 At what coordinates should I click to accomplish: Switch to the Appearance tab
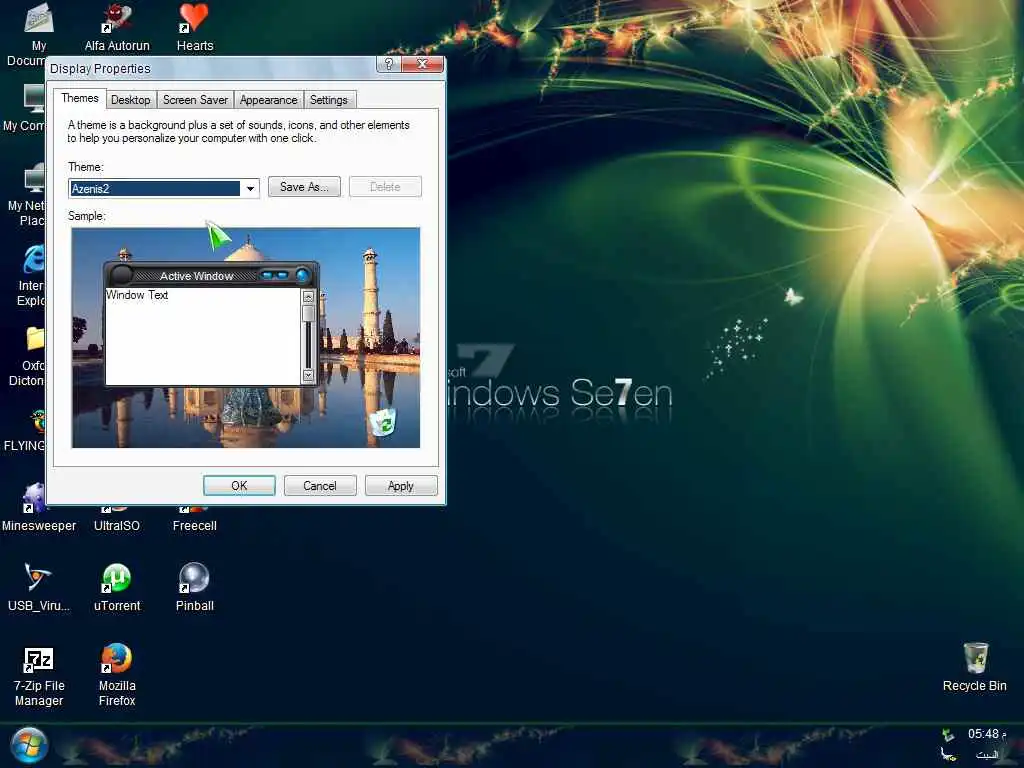(268, 100)
